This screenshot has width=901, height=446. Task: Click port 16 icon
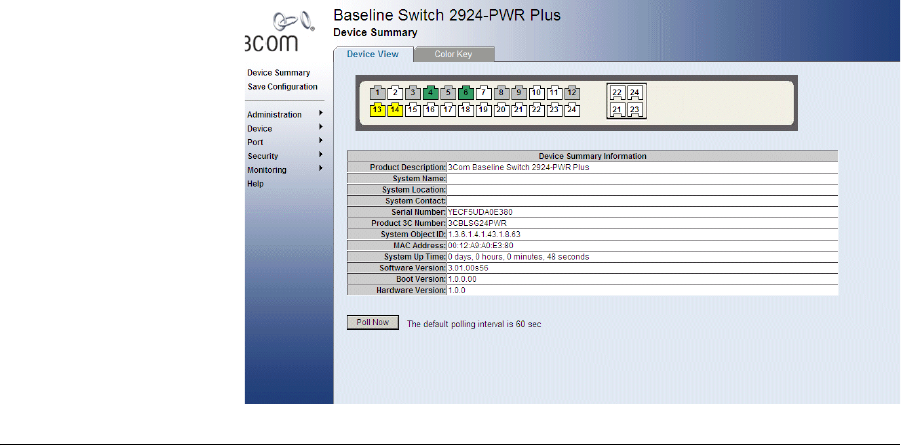pos(430,109)
